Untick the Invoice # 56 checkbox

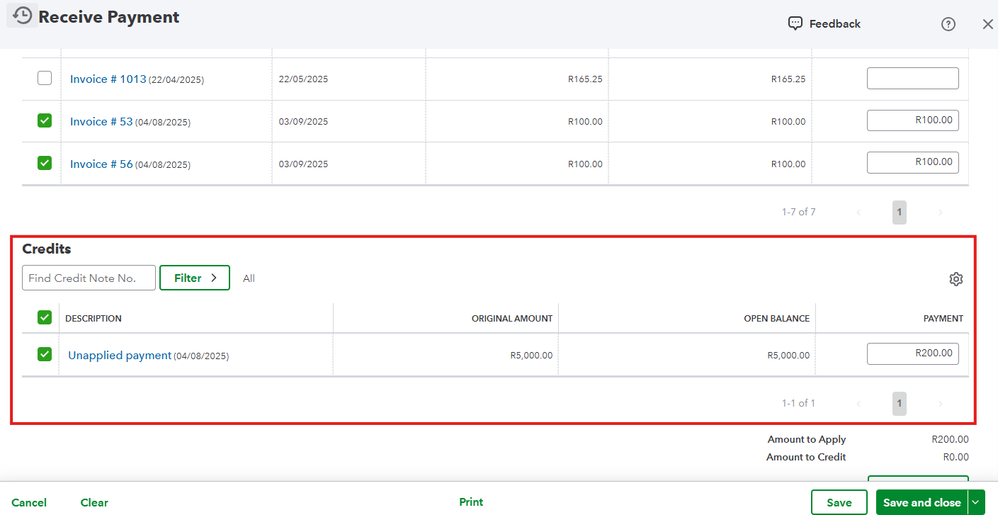tap(44, 163)
